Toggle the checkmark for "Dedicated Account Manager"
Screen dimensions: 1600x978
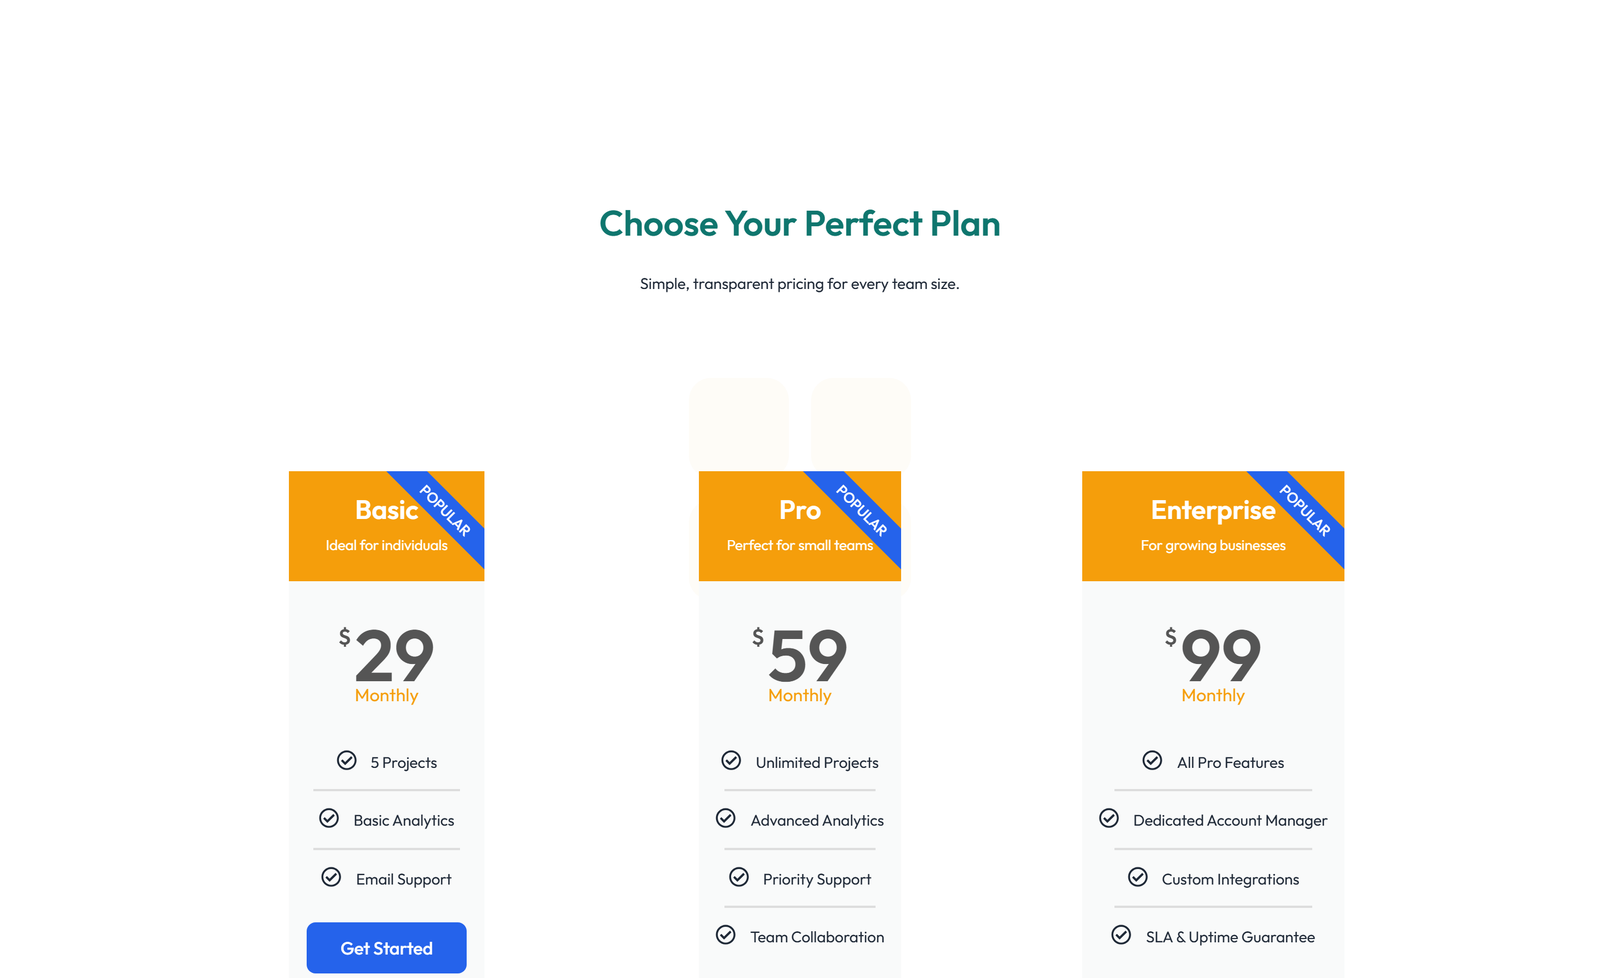(1109, 818)
